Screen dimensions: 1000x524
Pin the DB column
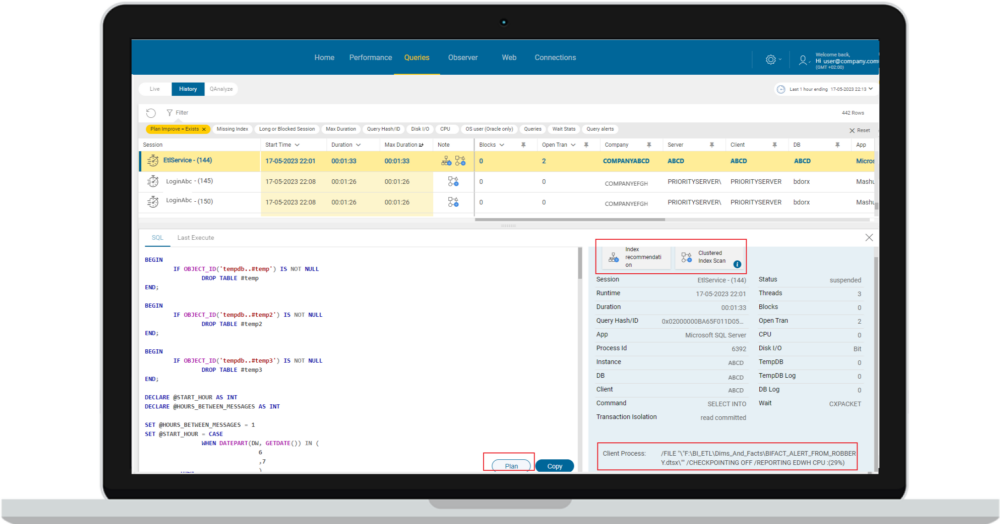click(x=837, y=145)
